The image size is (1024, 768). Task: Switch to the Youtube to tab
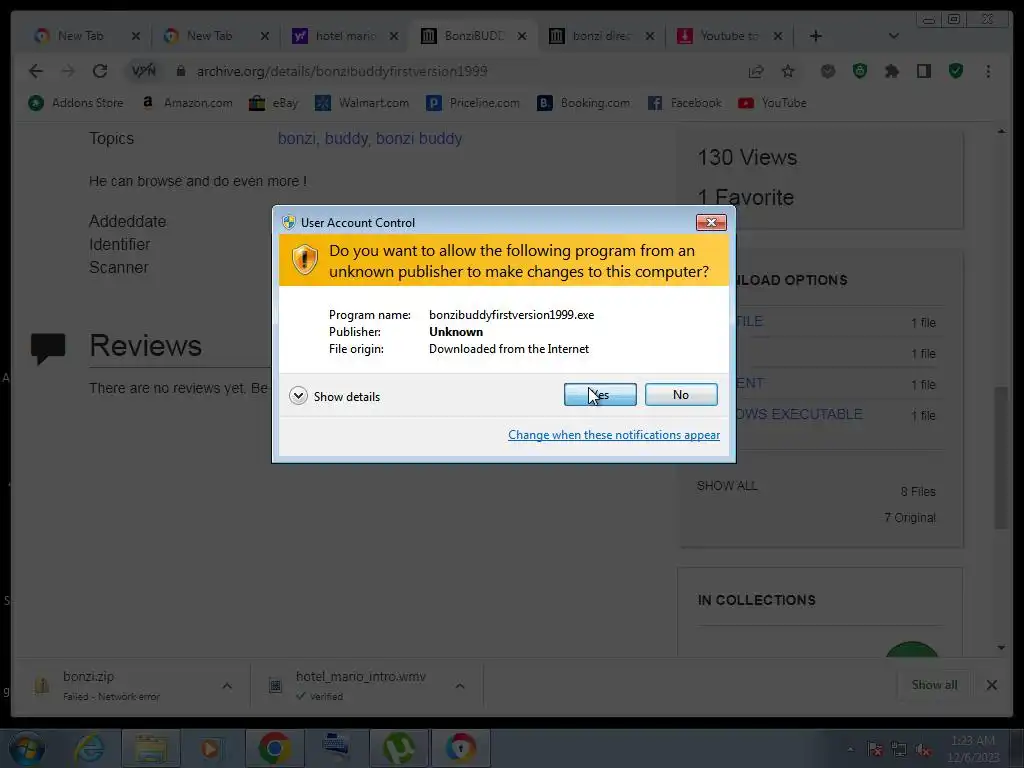coord(729,36)
